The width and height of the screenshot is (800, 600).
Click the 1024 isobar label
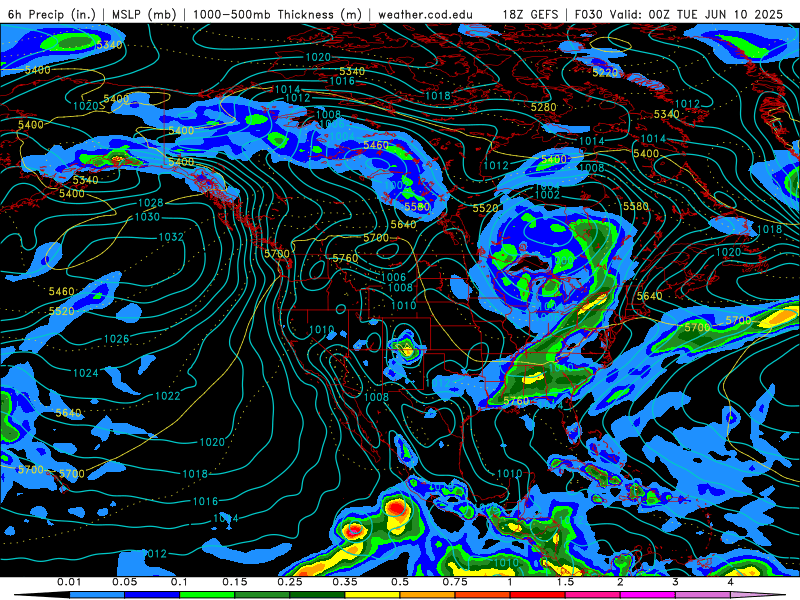[x=86, y=373]
